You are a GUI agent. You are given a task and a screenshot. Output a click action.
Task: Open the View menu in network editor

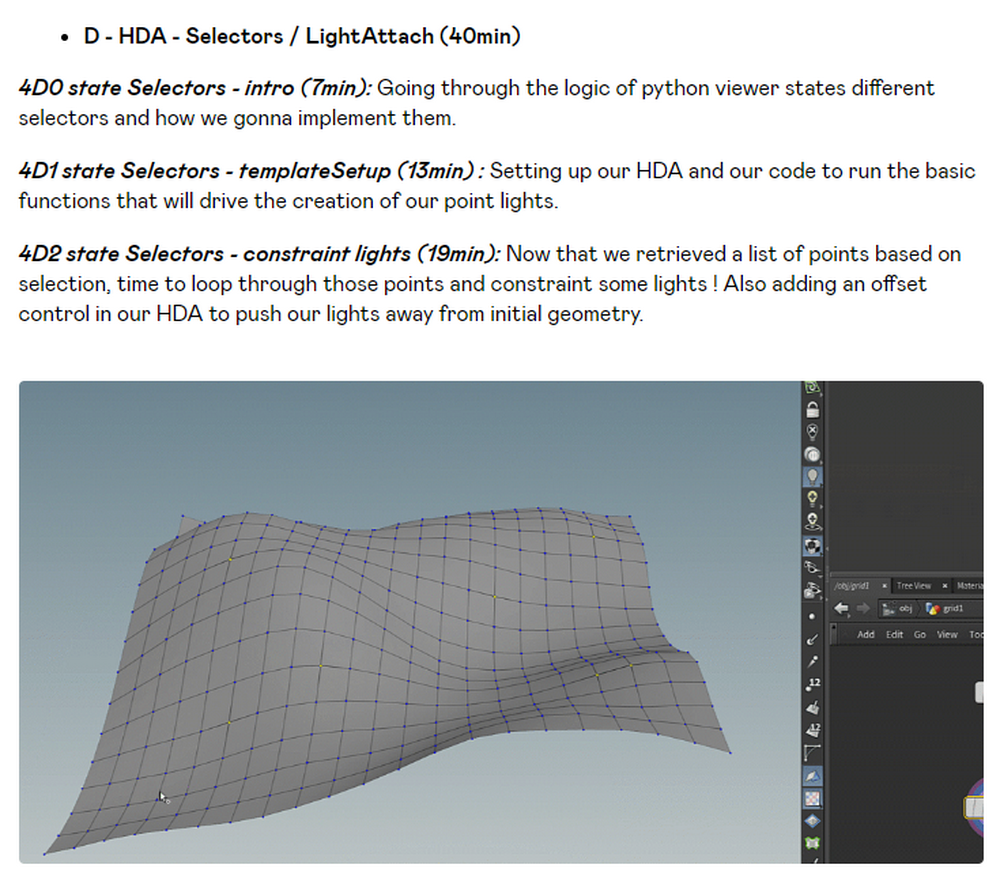point(947,635)
